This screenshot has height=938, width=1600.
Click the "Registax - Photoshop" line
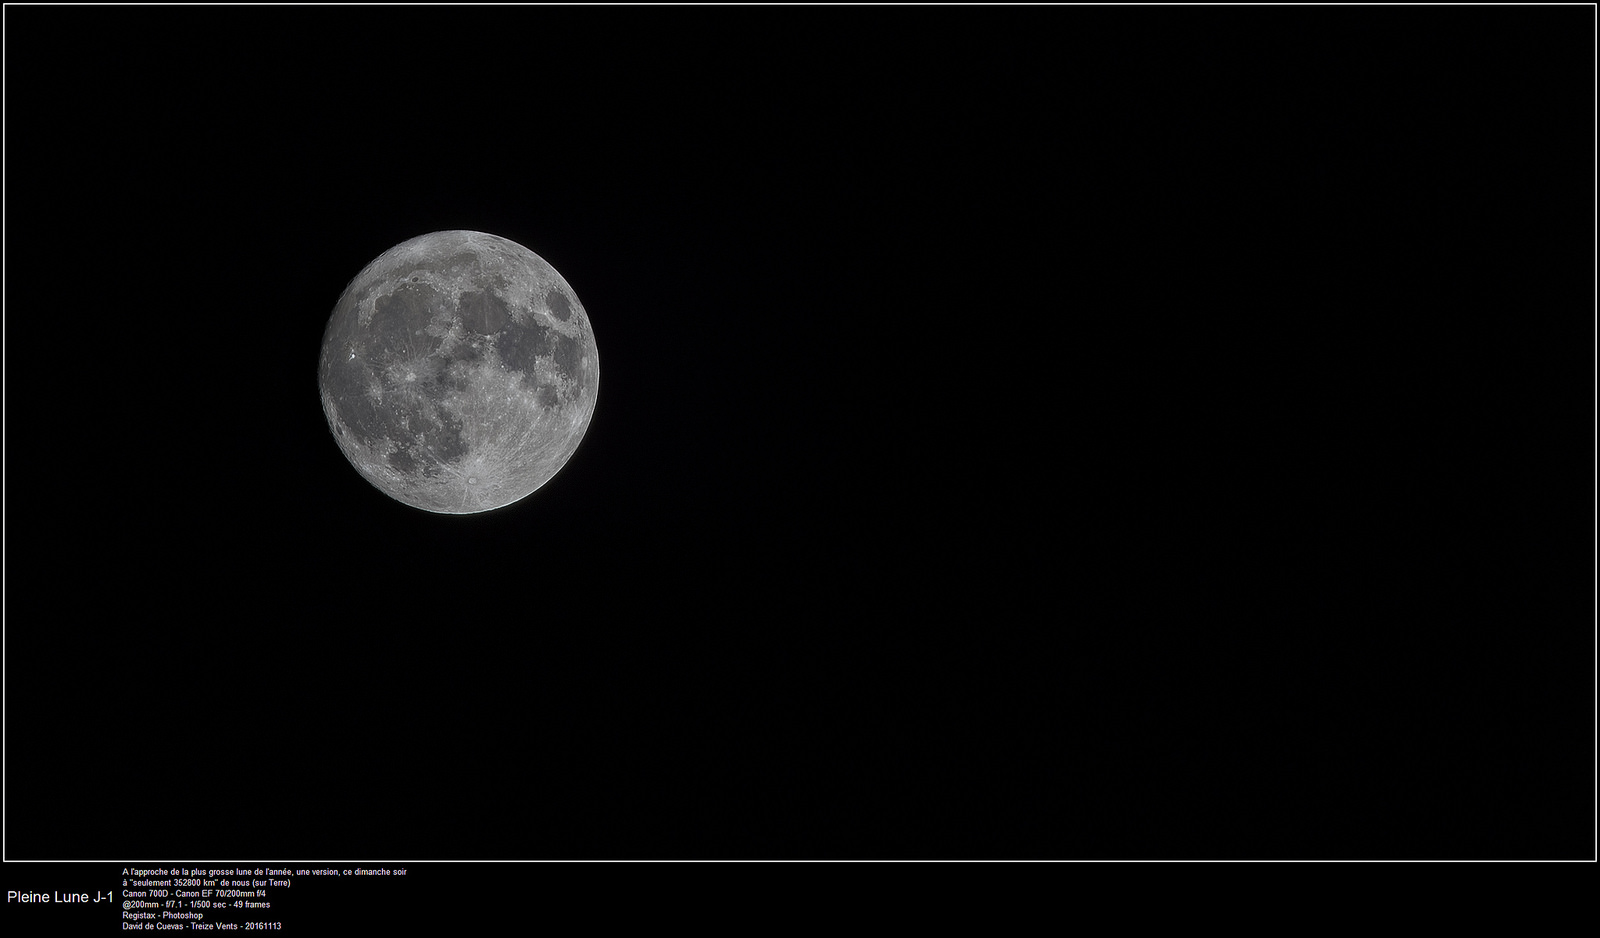(162, 916)
